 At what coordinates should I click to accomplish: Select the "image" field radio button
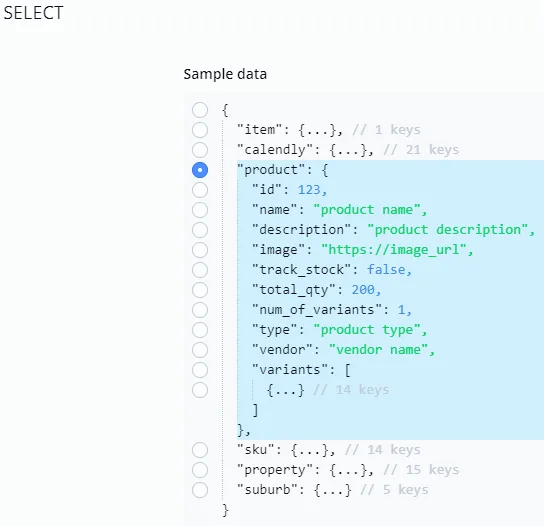pyautogui.click(x=200, y=250)
